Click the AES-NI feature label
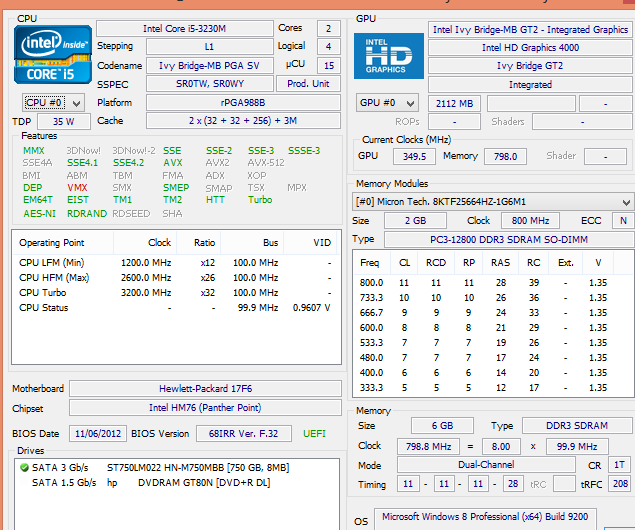 tap(39, 213)
